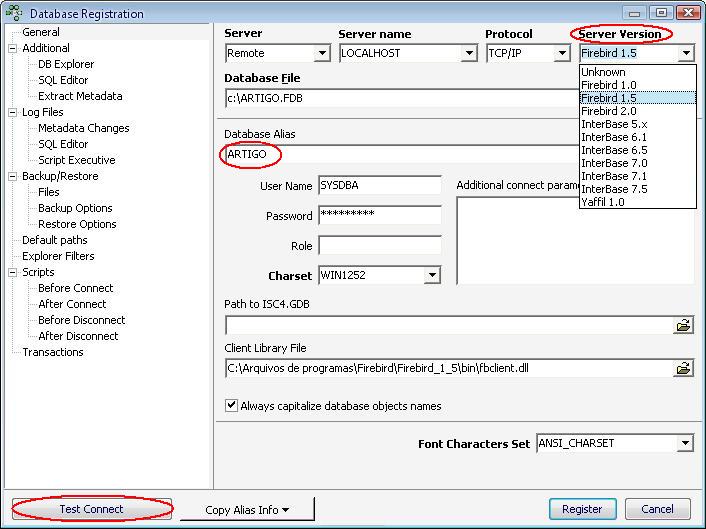The image size is (706, 529).
Task: Click the Database Registration title bar icon
Action: [x=14, y=14]
